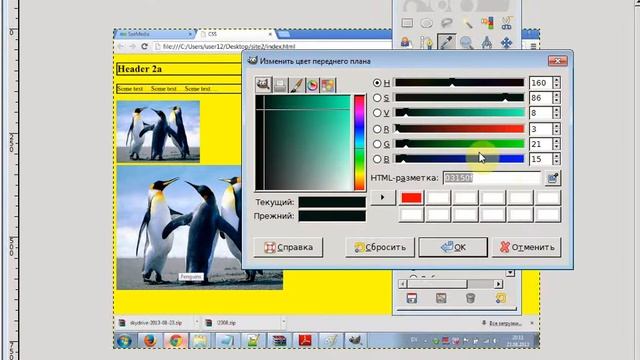Click the Прежний previous color swatch
The image size is (640, 360).
332,216
